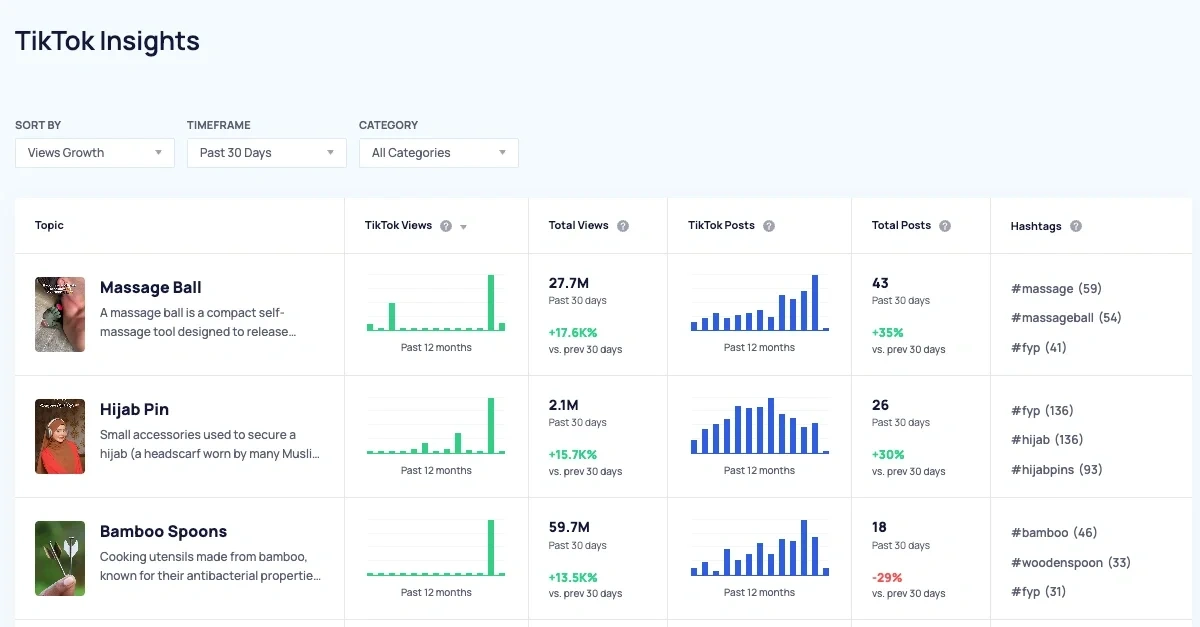The image size is (1200, 627).
Task: Click the help icon beside Total Views
Action: (x=623, y=226)
